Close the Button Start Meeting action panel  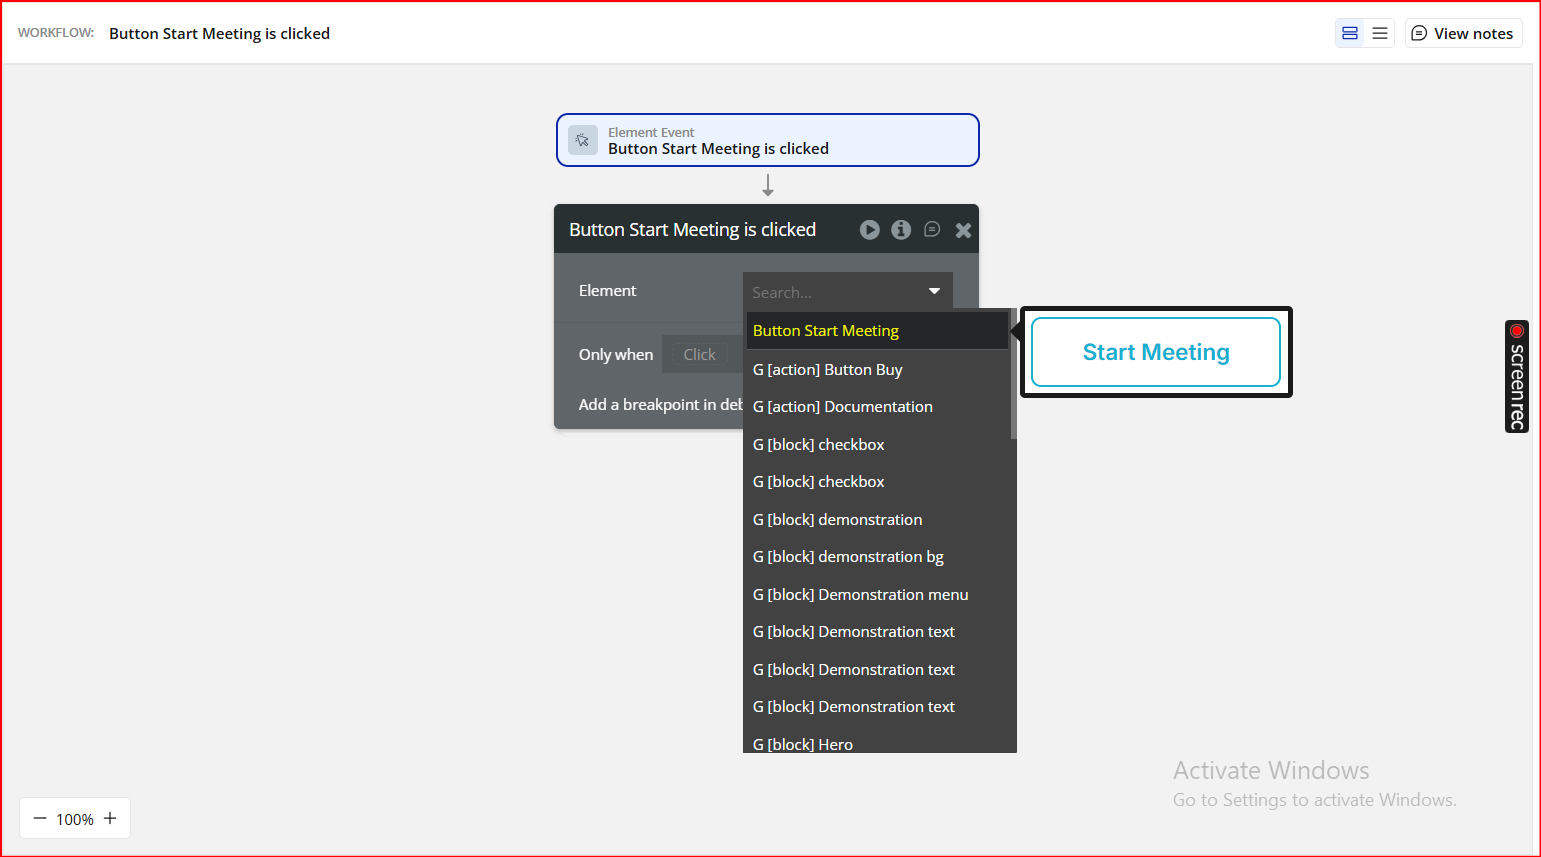point(963,230)
